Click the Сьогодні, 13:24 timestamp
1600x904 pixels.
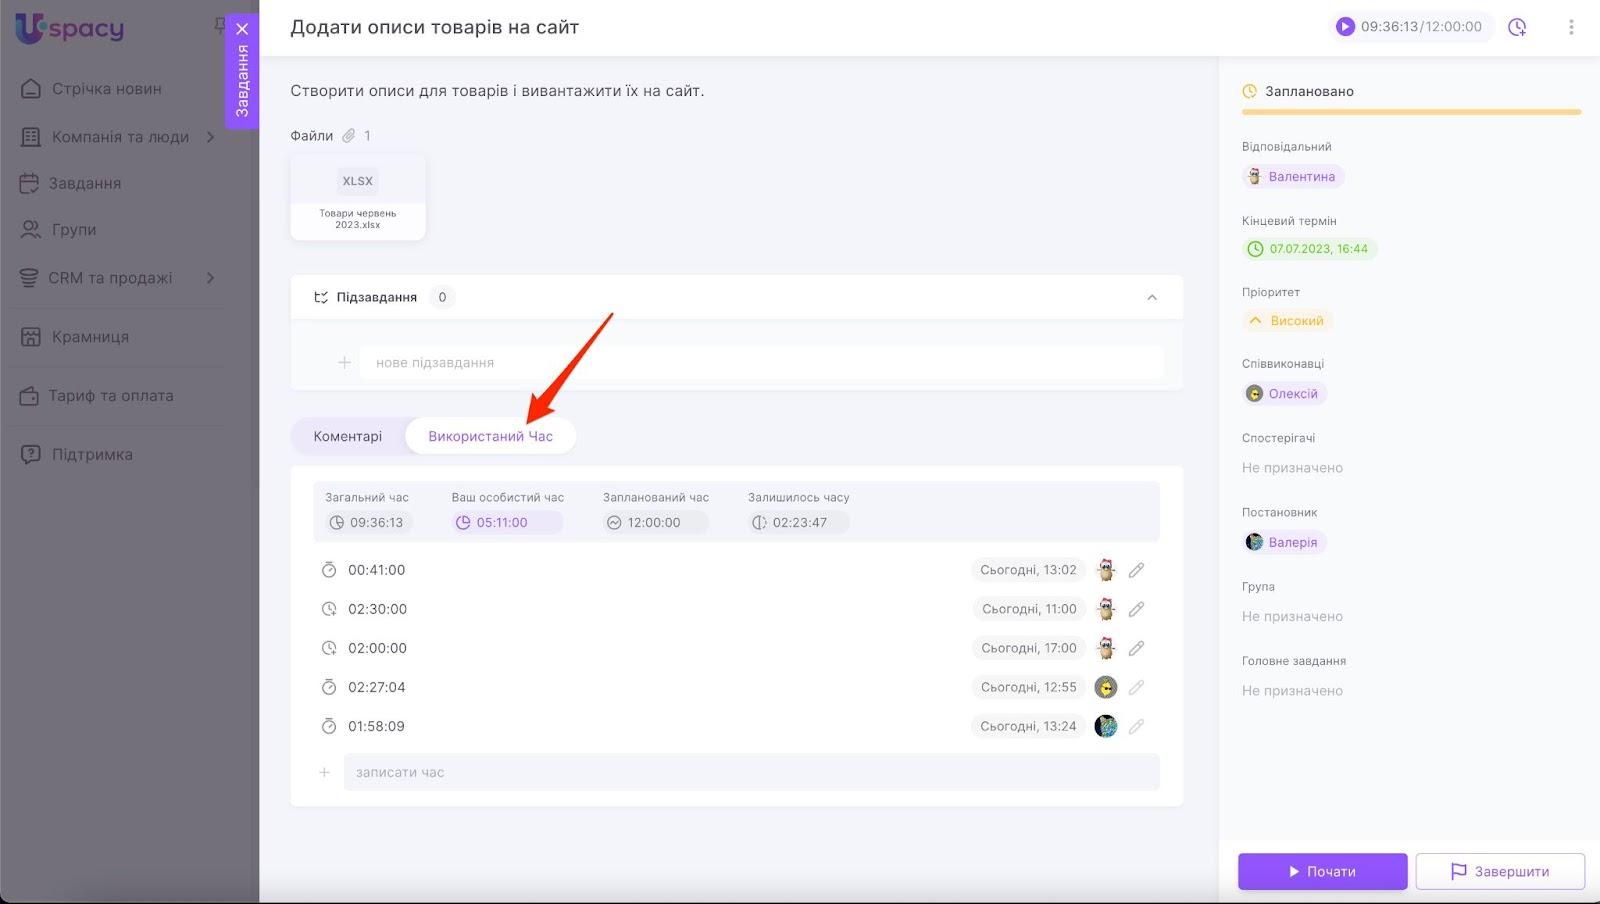[1028, 727]
